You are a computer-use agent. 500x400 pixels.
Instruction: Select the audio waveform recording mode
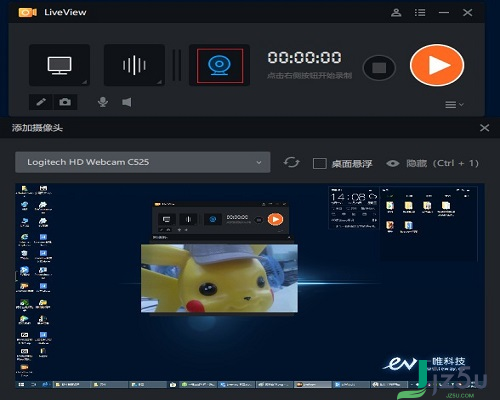tap(134, 65)
